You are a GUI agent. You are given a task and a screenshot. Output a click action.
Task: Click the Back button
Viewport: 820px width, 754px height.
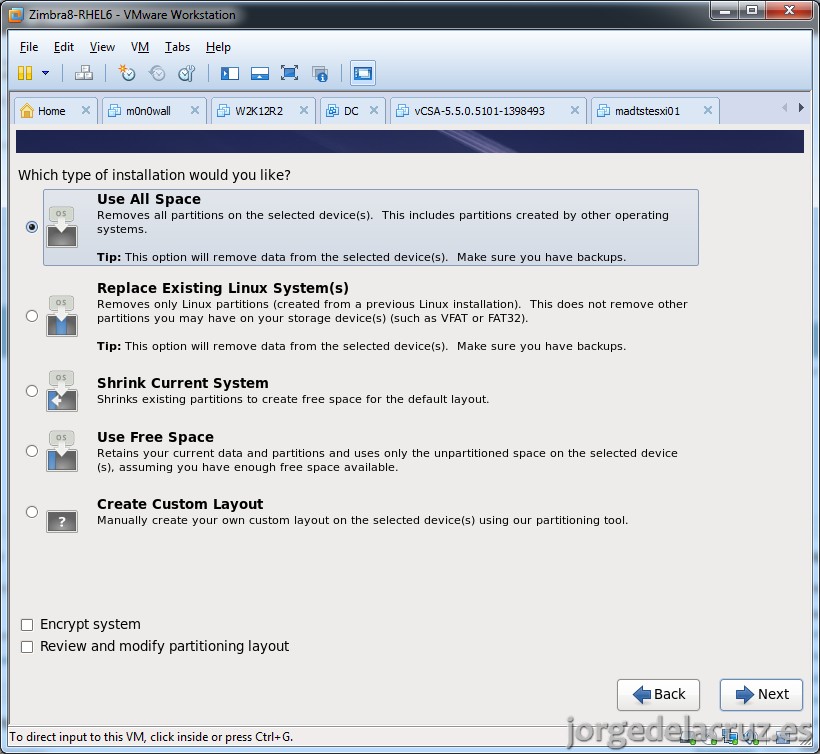[x=658, y=694]
